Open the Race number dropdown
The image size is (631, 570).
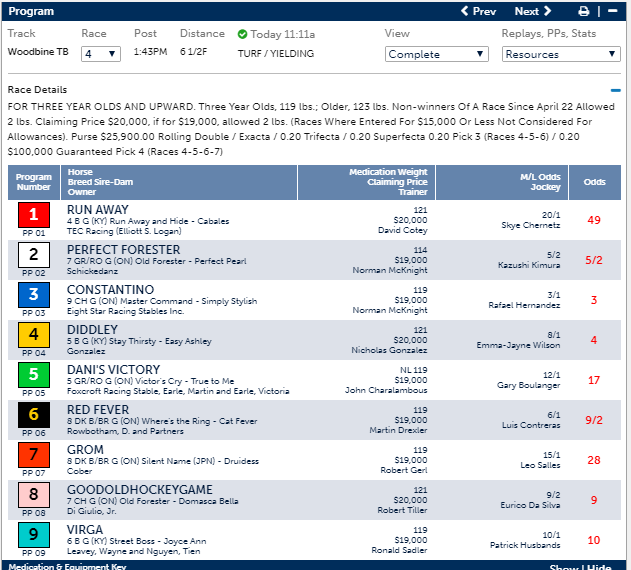[101, 54]
